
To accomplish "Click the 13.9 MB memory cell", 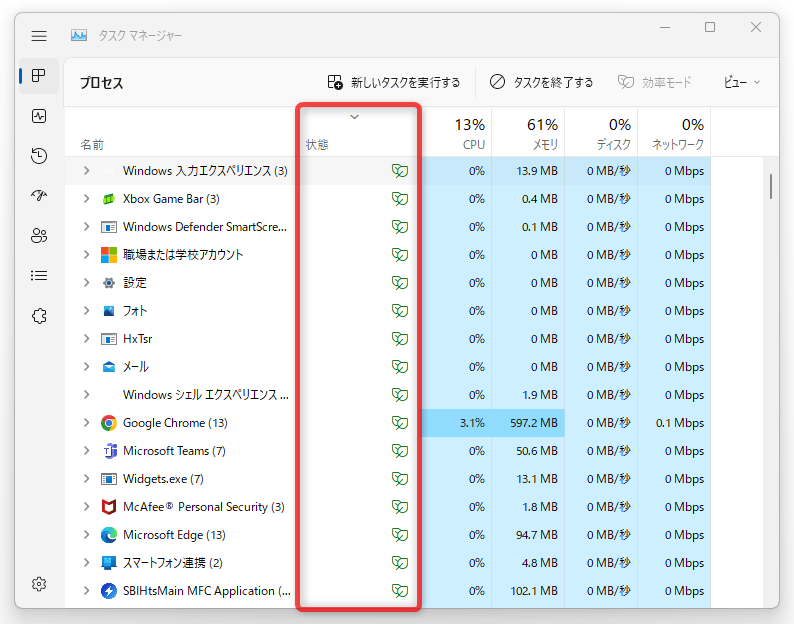I will [528, 171].
